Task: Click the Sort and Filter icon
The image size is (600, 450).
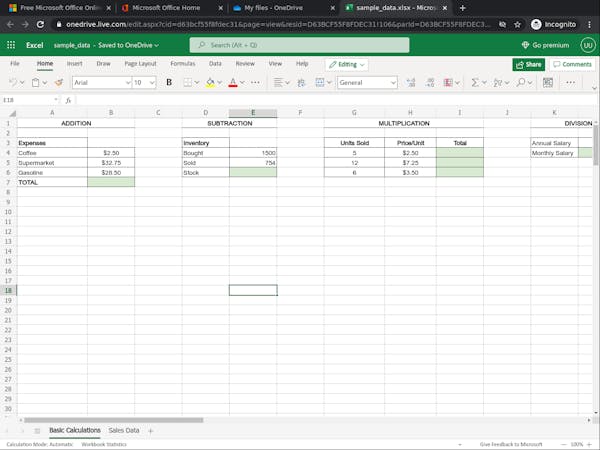Action: (497, 82)
